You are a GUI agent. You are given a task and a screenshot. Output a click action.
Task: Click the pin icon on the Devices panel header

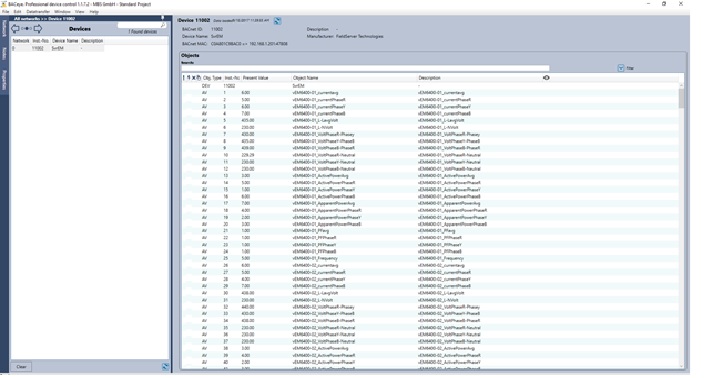(162, 18)
